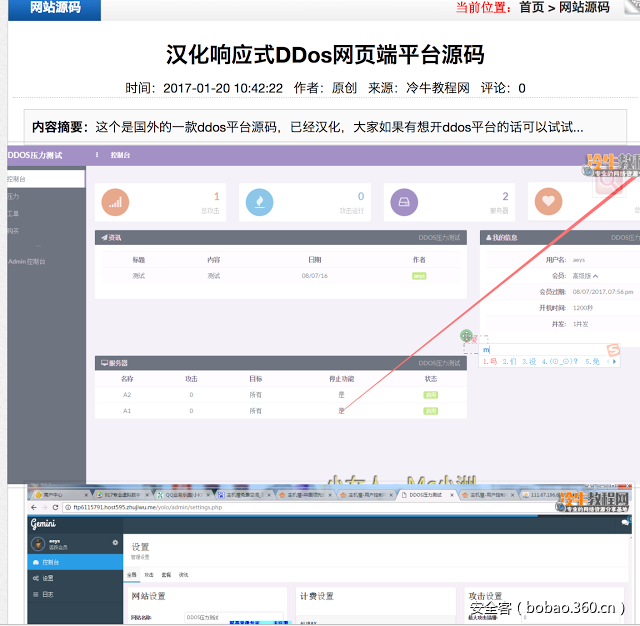Click the 网站设置 panel heading
Screen dimensions: 640x626
pyautogui.click(x=148, y=596)
